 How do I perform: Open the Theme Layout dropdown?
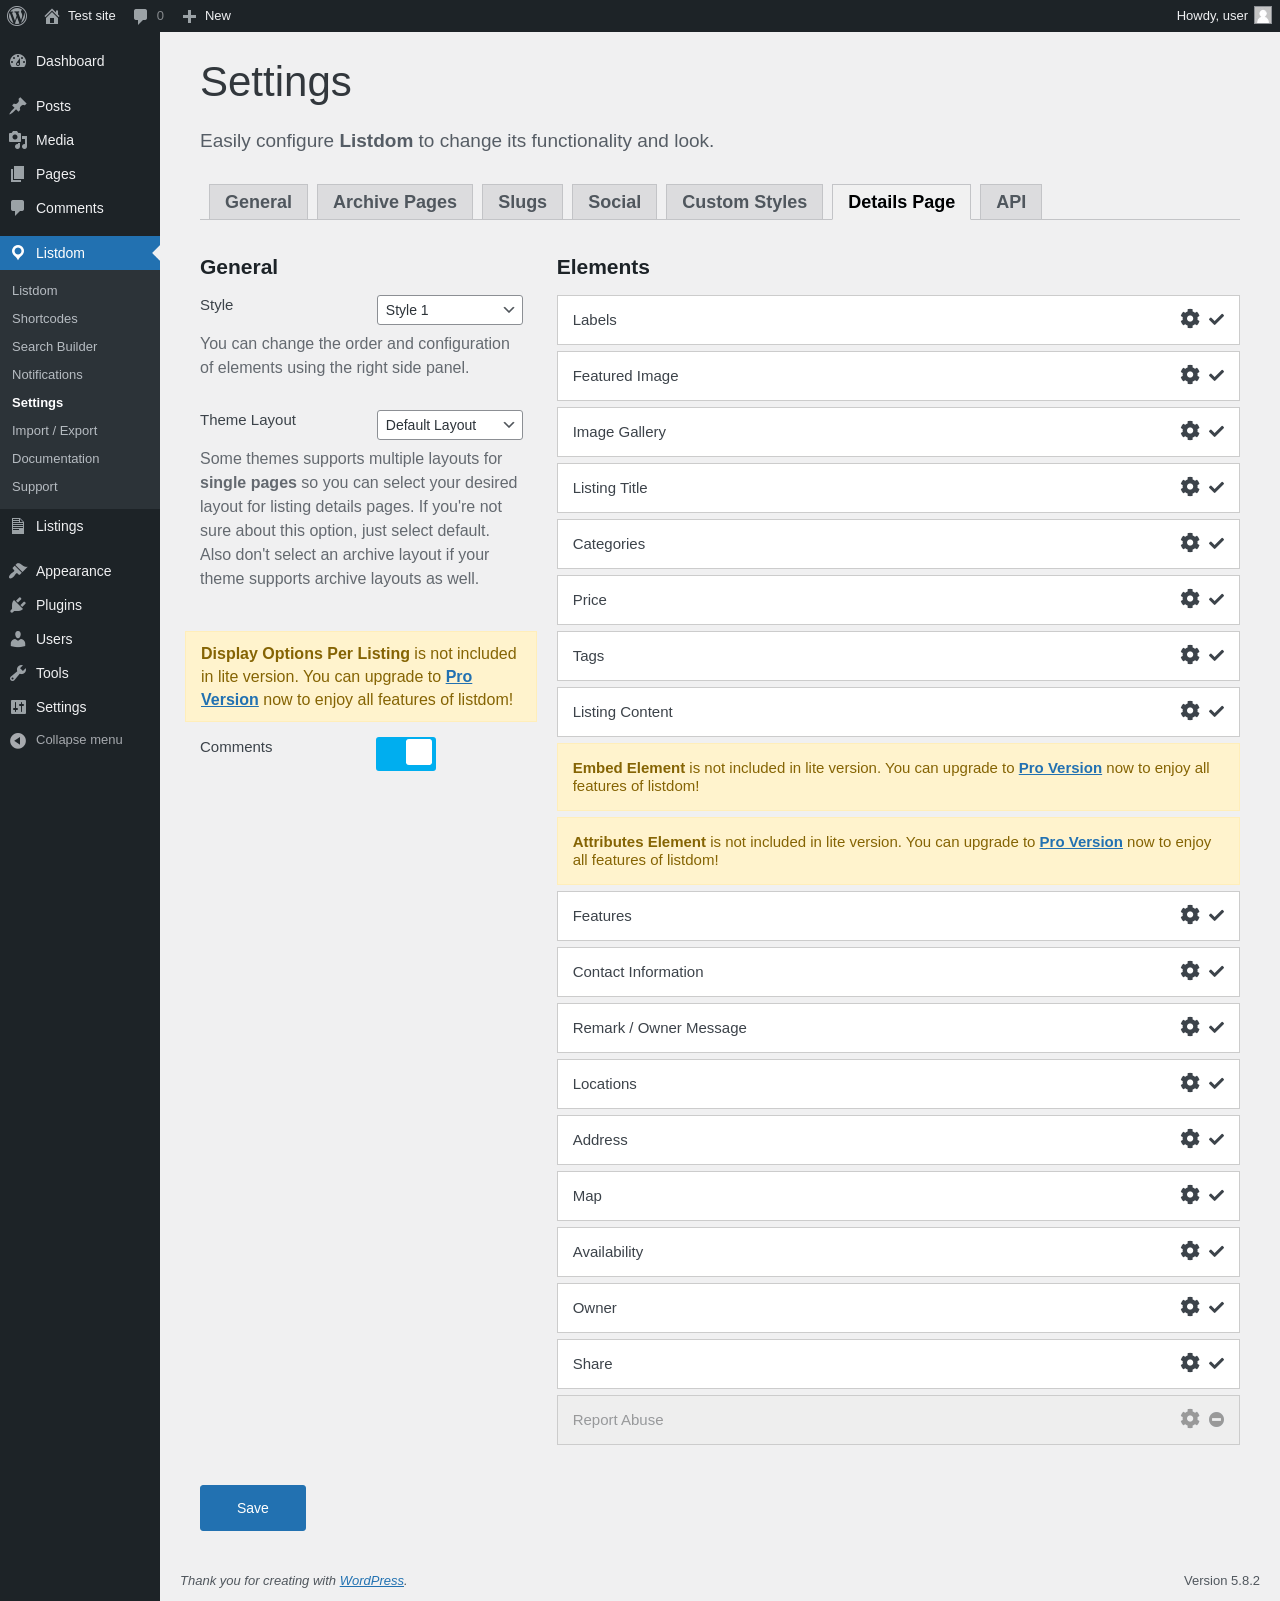[x=449, y=425]
